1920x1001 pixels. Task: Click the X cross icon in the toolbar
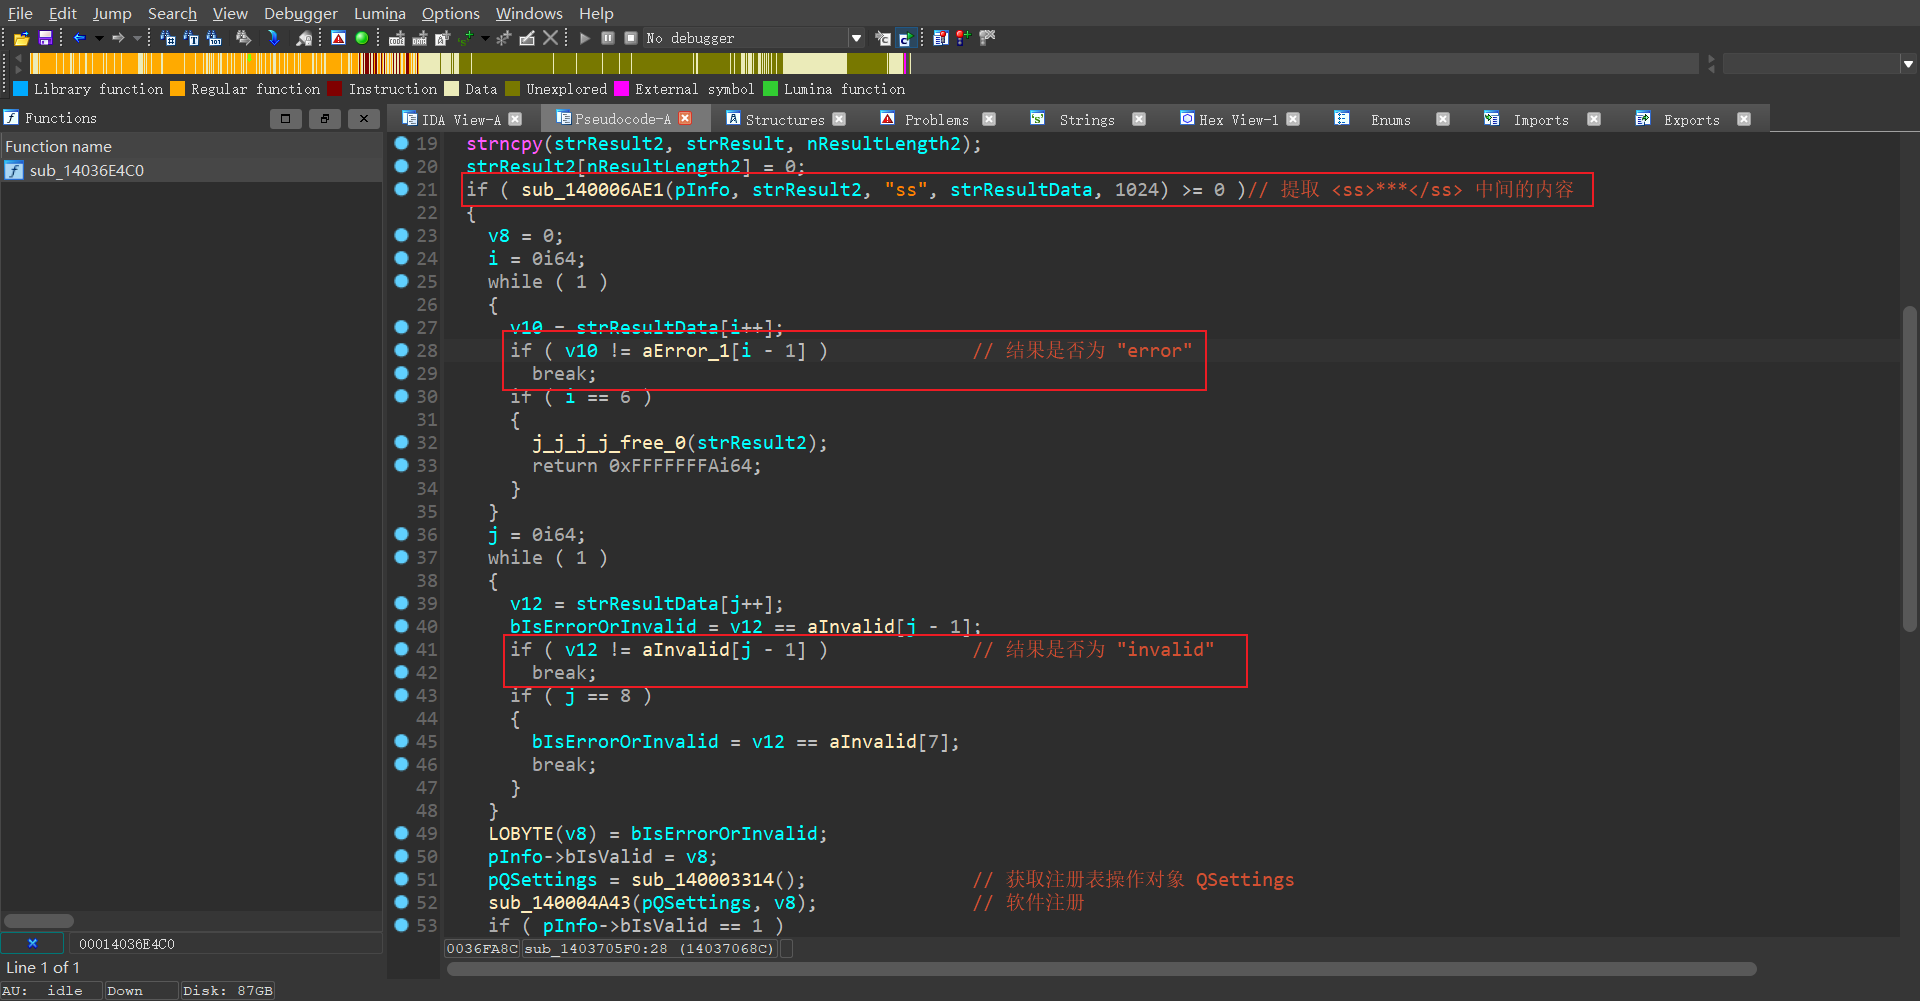pyautogui.click(x=550, y=38)
